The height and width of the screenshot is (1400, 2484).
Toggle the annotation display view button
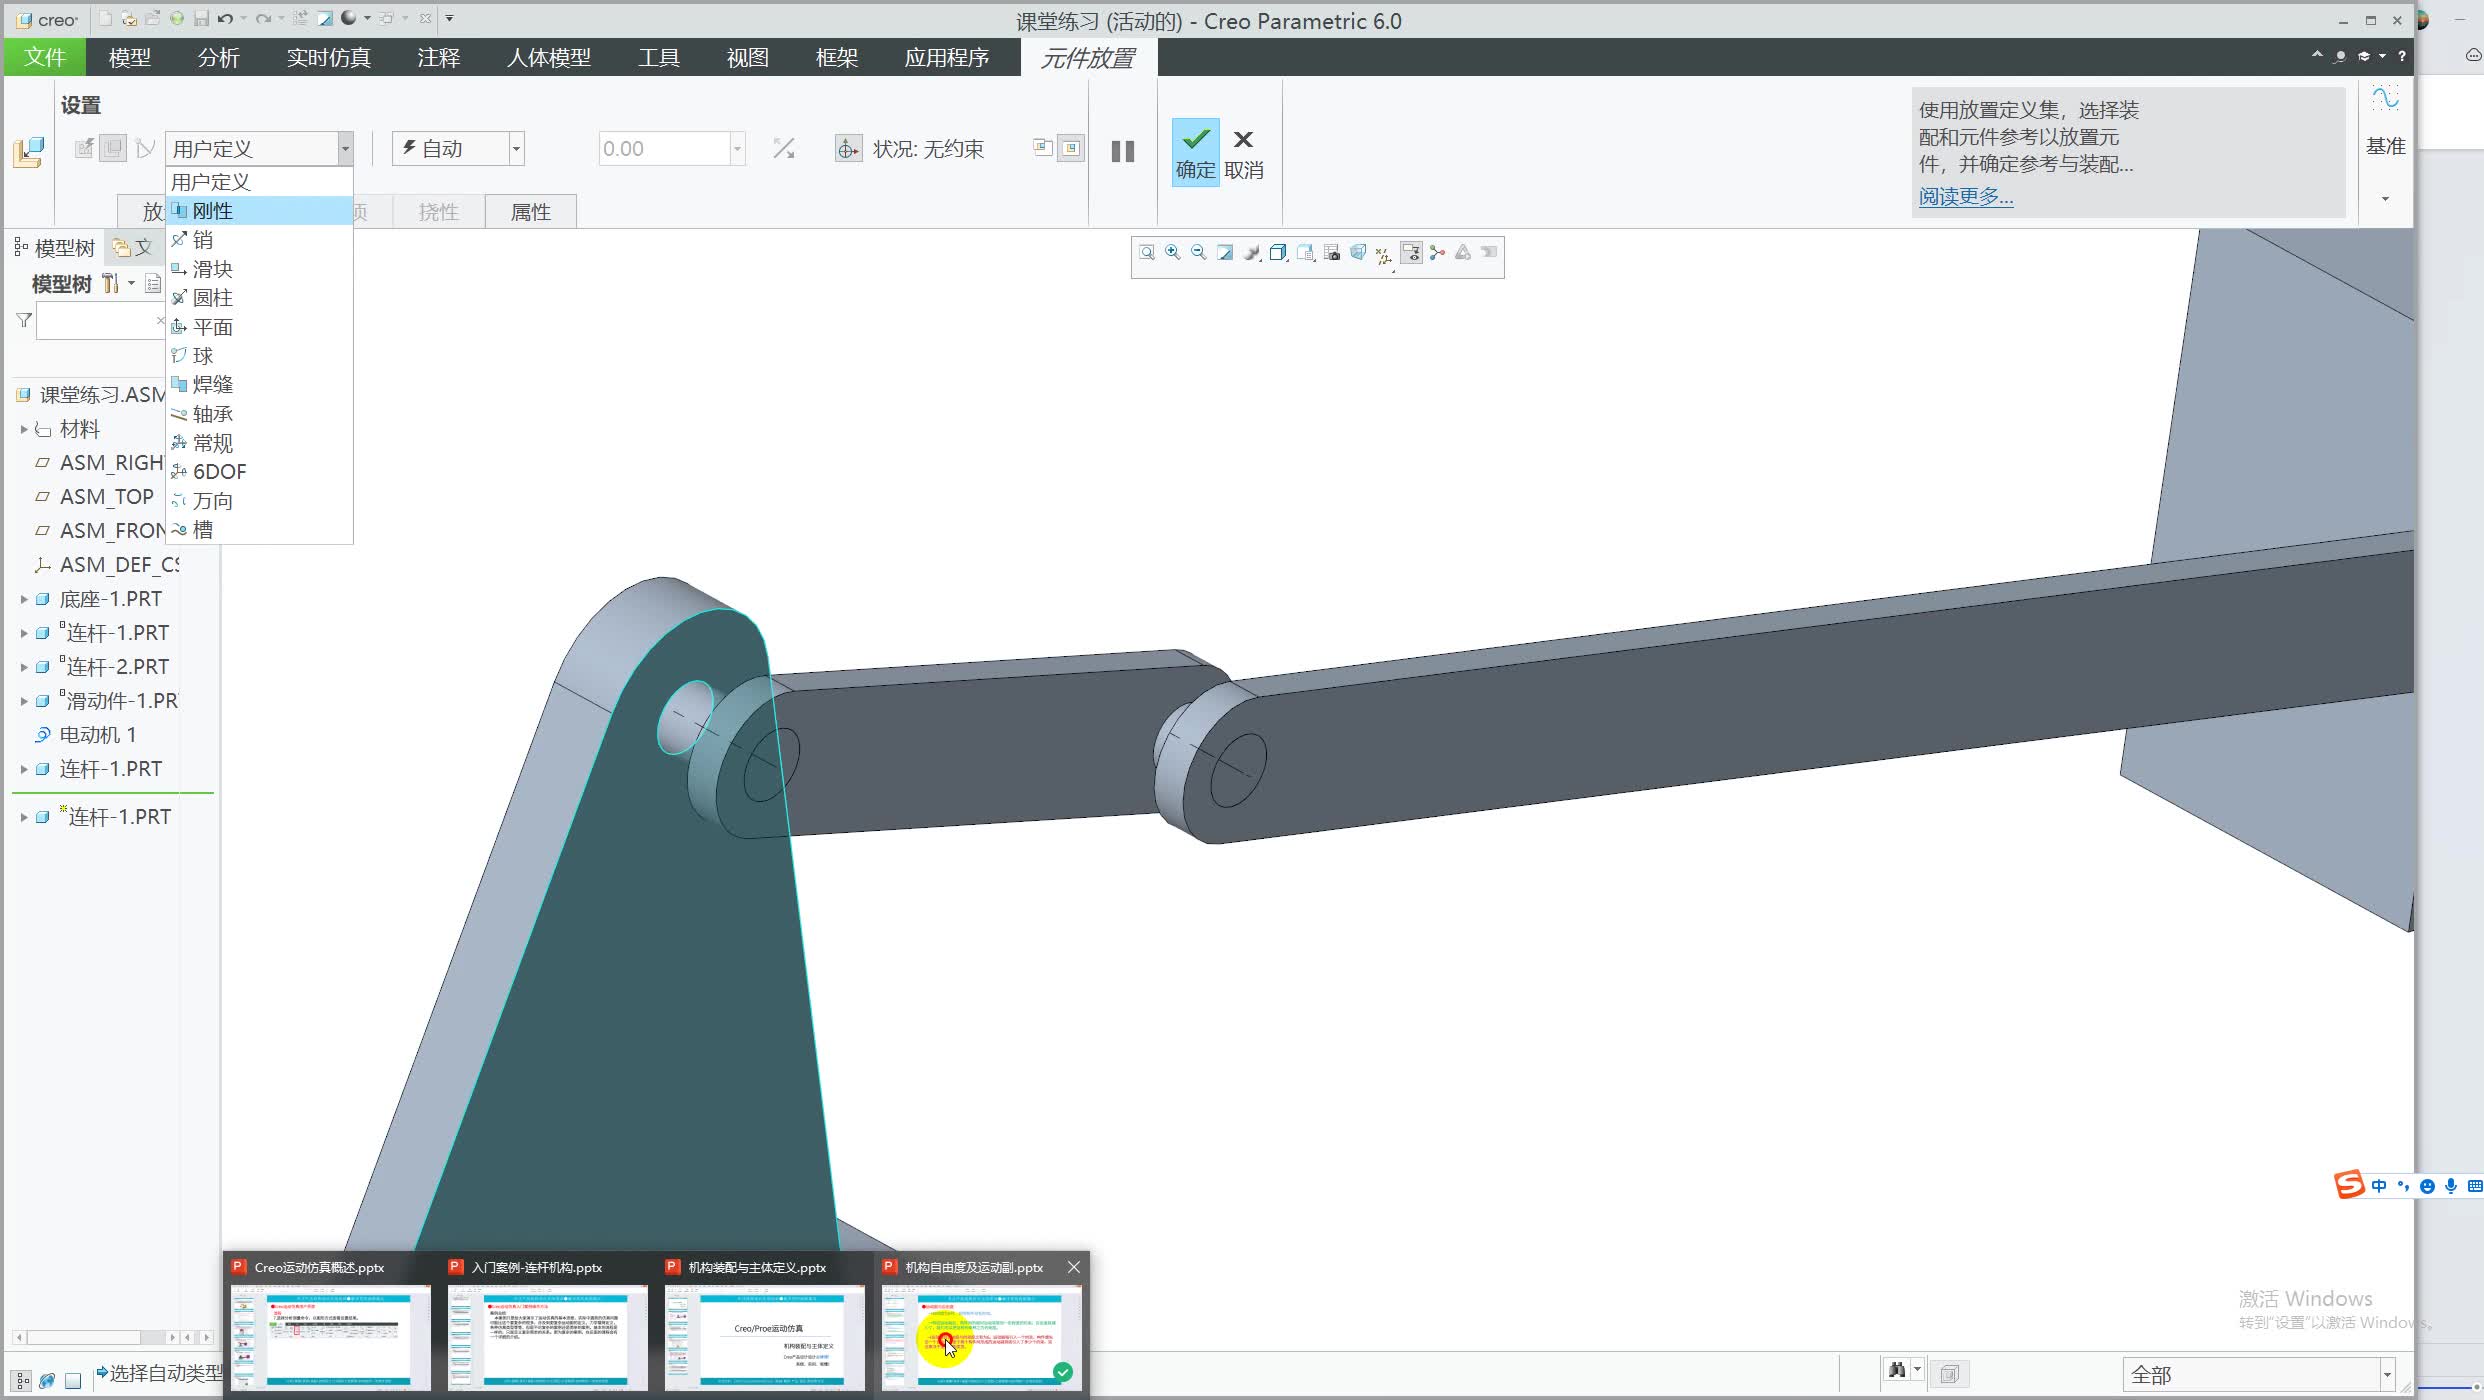point(1411,253)
